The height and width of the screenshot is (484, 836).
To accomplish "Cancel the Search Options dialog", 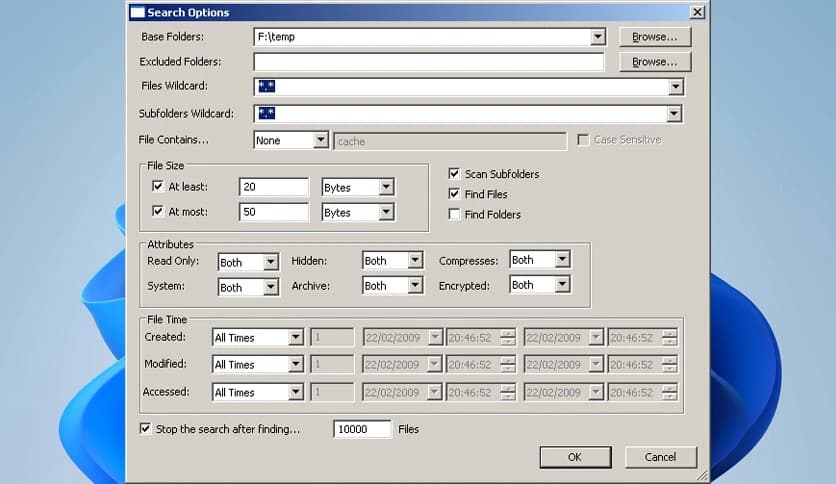I will (661, 457).
